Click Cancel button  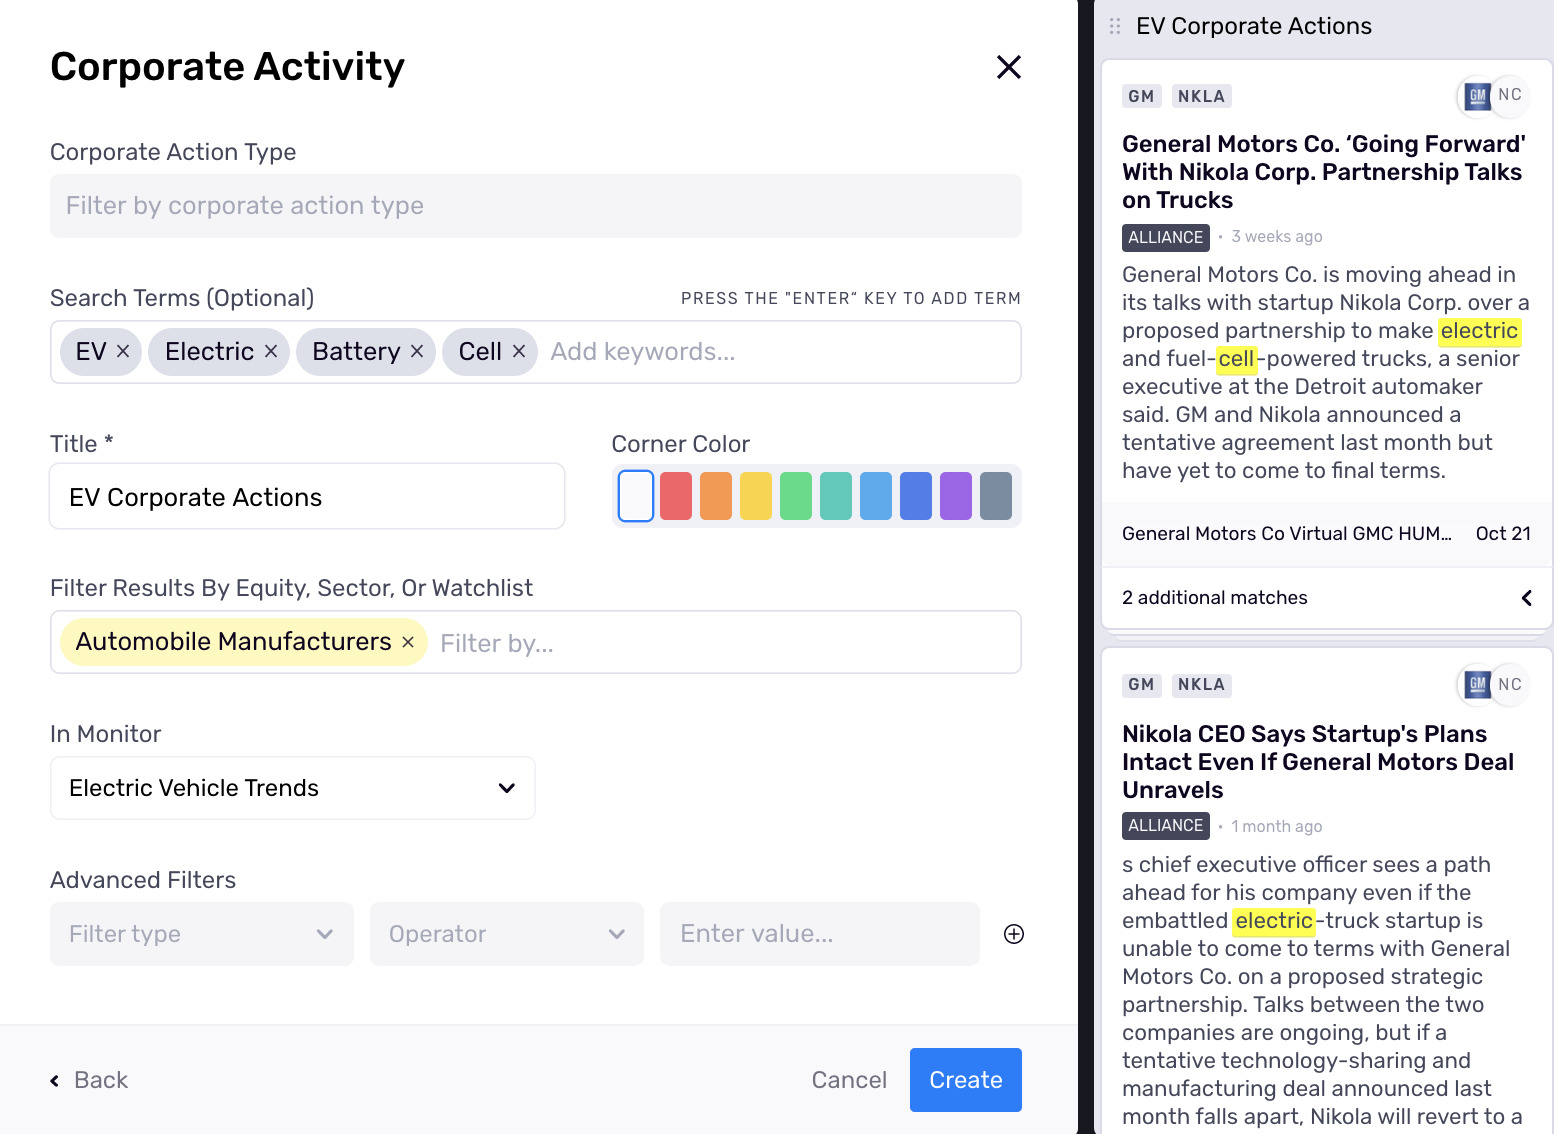[849, 1080]
